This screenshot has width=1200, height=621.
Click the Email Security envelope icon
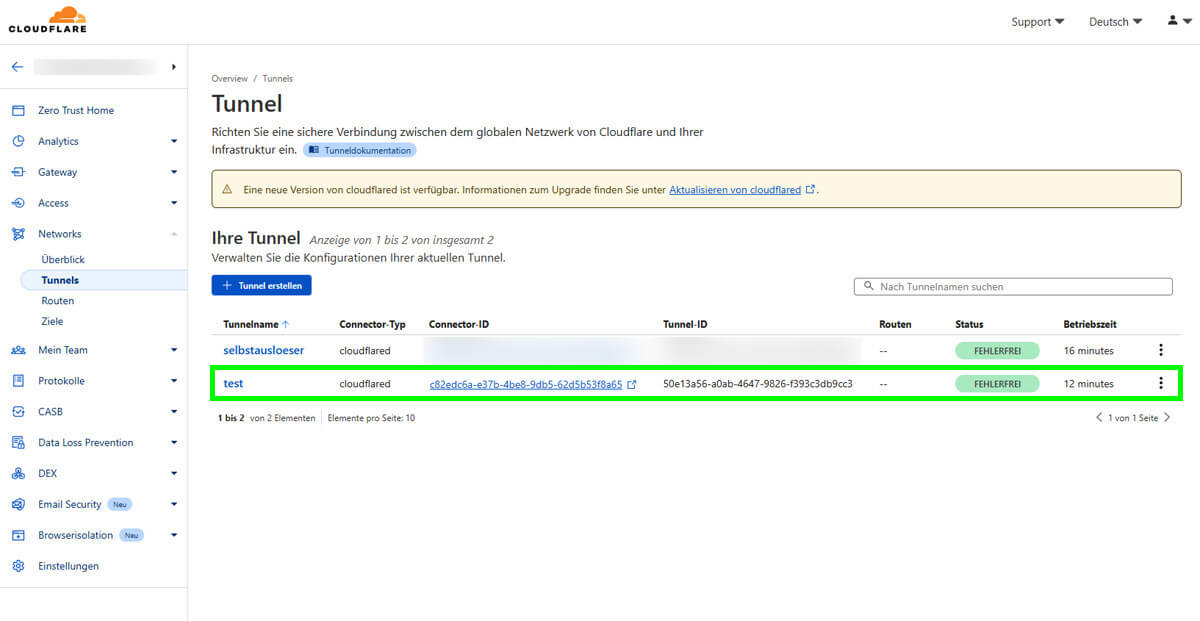tap(18, 504)
